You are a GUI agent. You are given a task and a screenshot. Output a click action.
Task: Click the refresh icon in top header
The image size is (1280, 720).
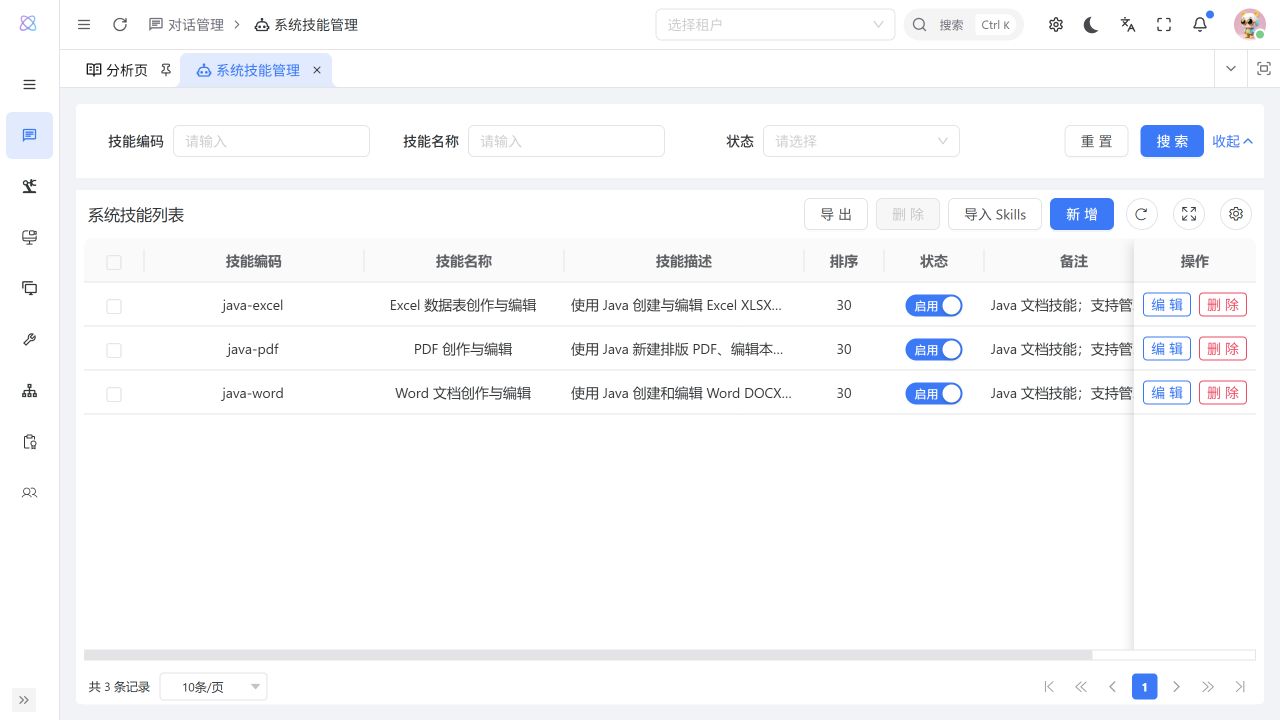coord(120,25)
